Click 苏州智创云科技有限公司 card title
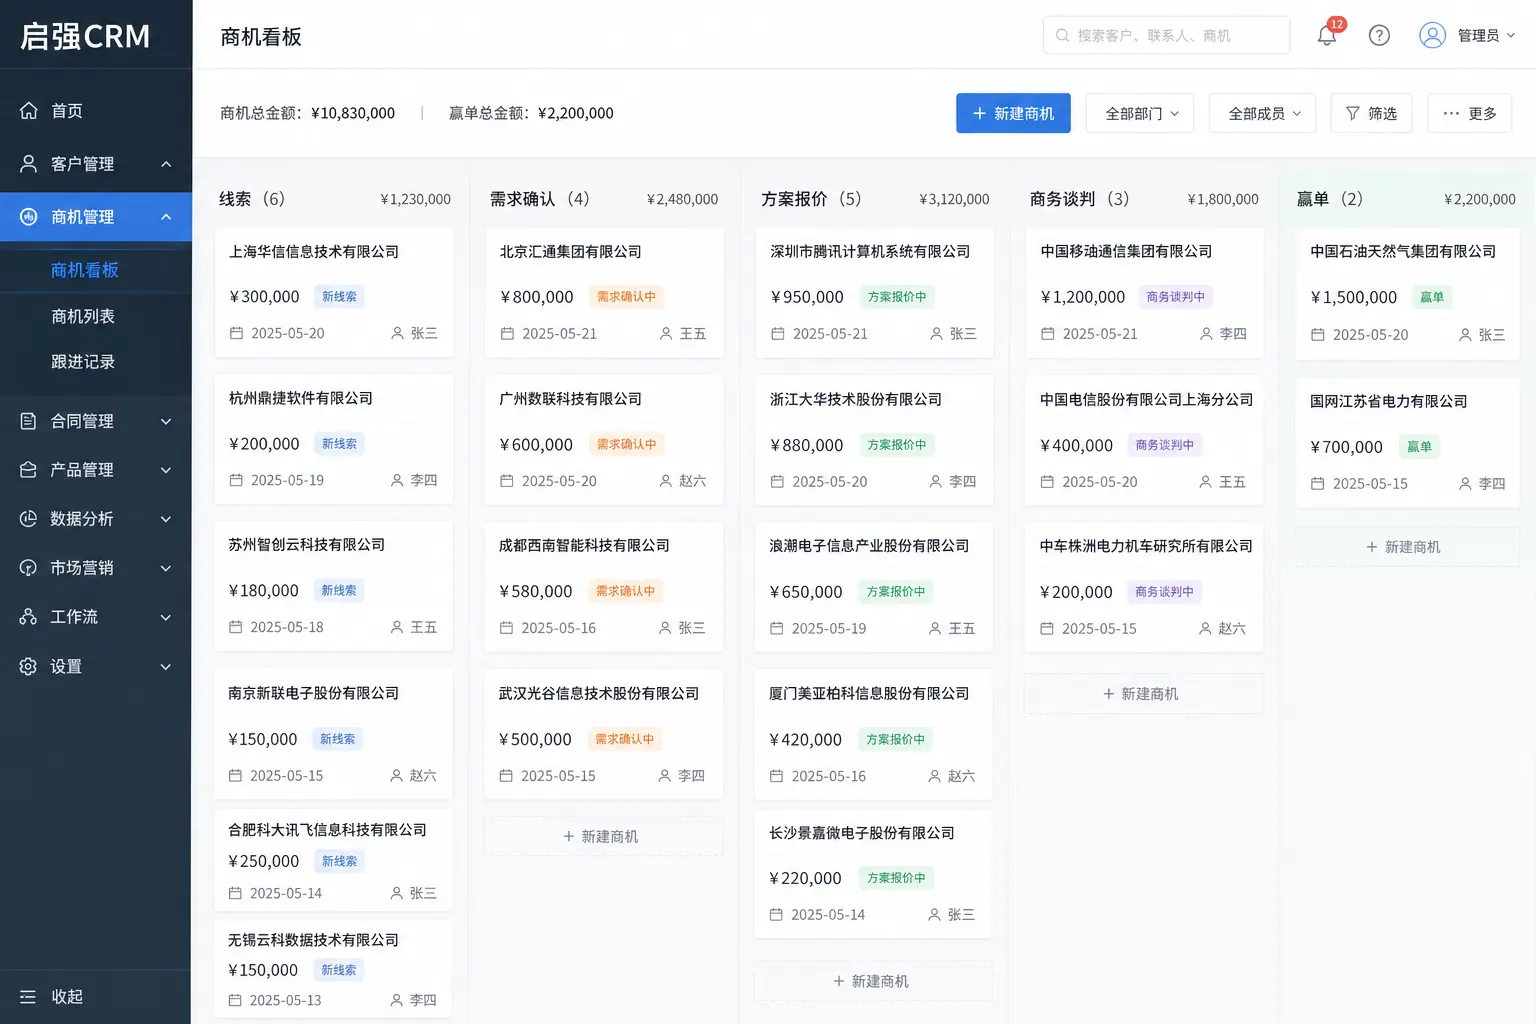The height and width of the screenshot is (1024, 1536). pos(306,544)
